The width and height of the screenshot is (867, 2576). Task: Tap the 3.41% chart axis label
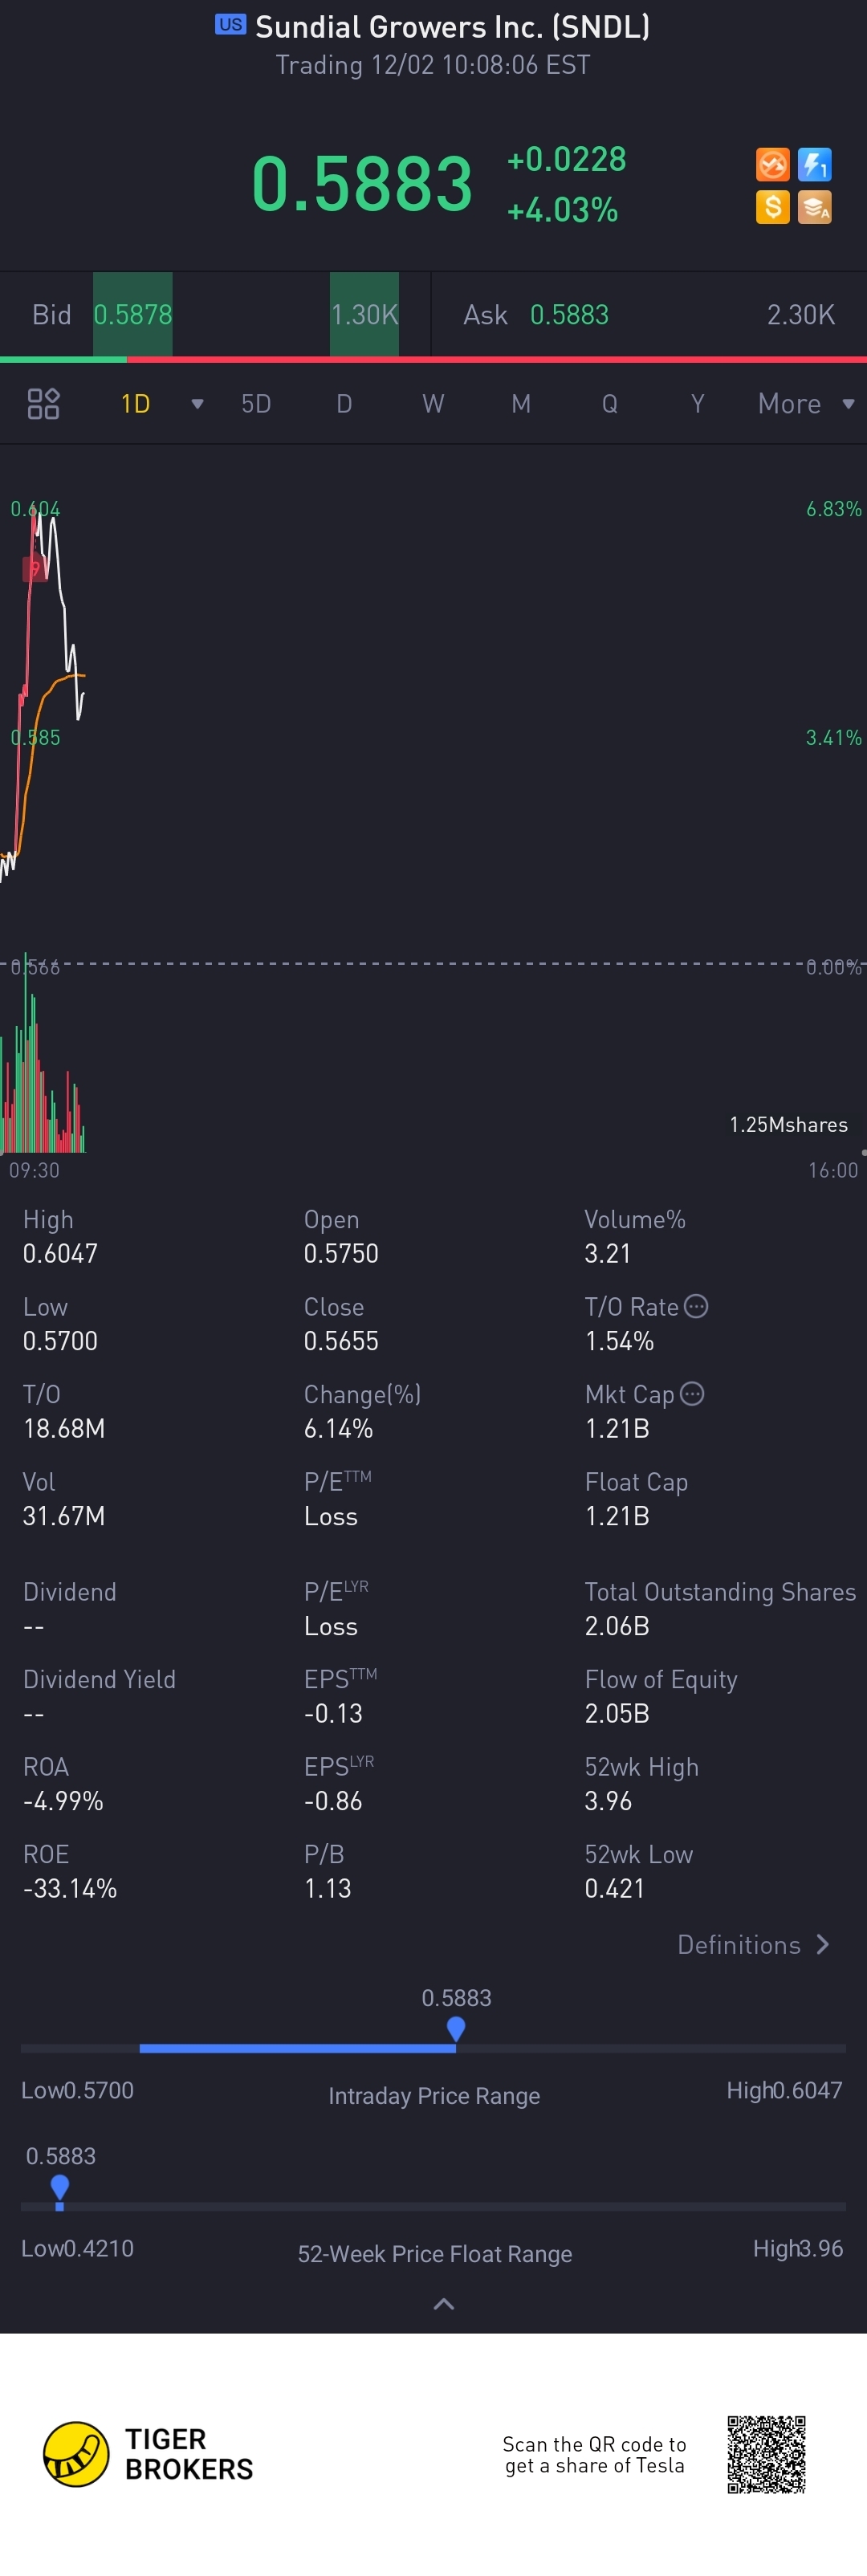coord(833,738)
